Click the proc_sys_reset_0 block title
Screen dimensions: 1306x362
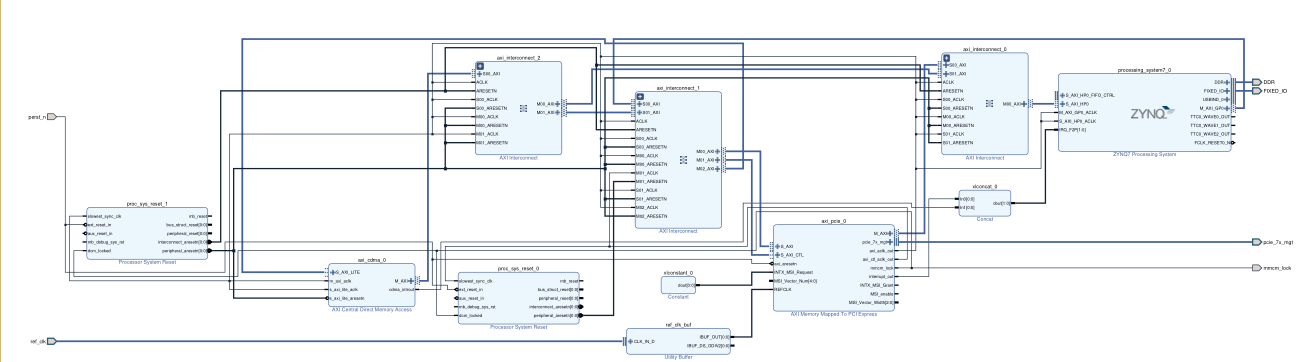click(x=517, y=269)
